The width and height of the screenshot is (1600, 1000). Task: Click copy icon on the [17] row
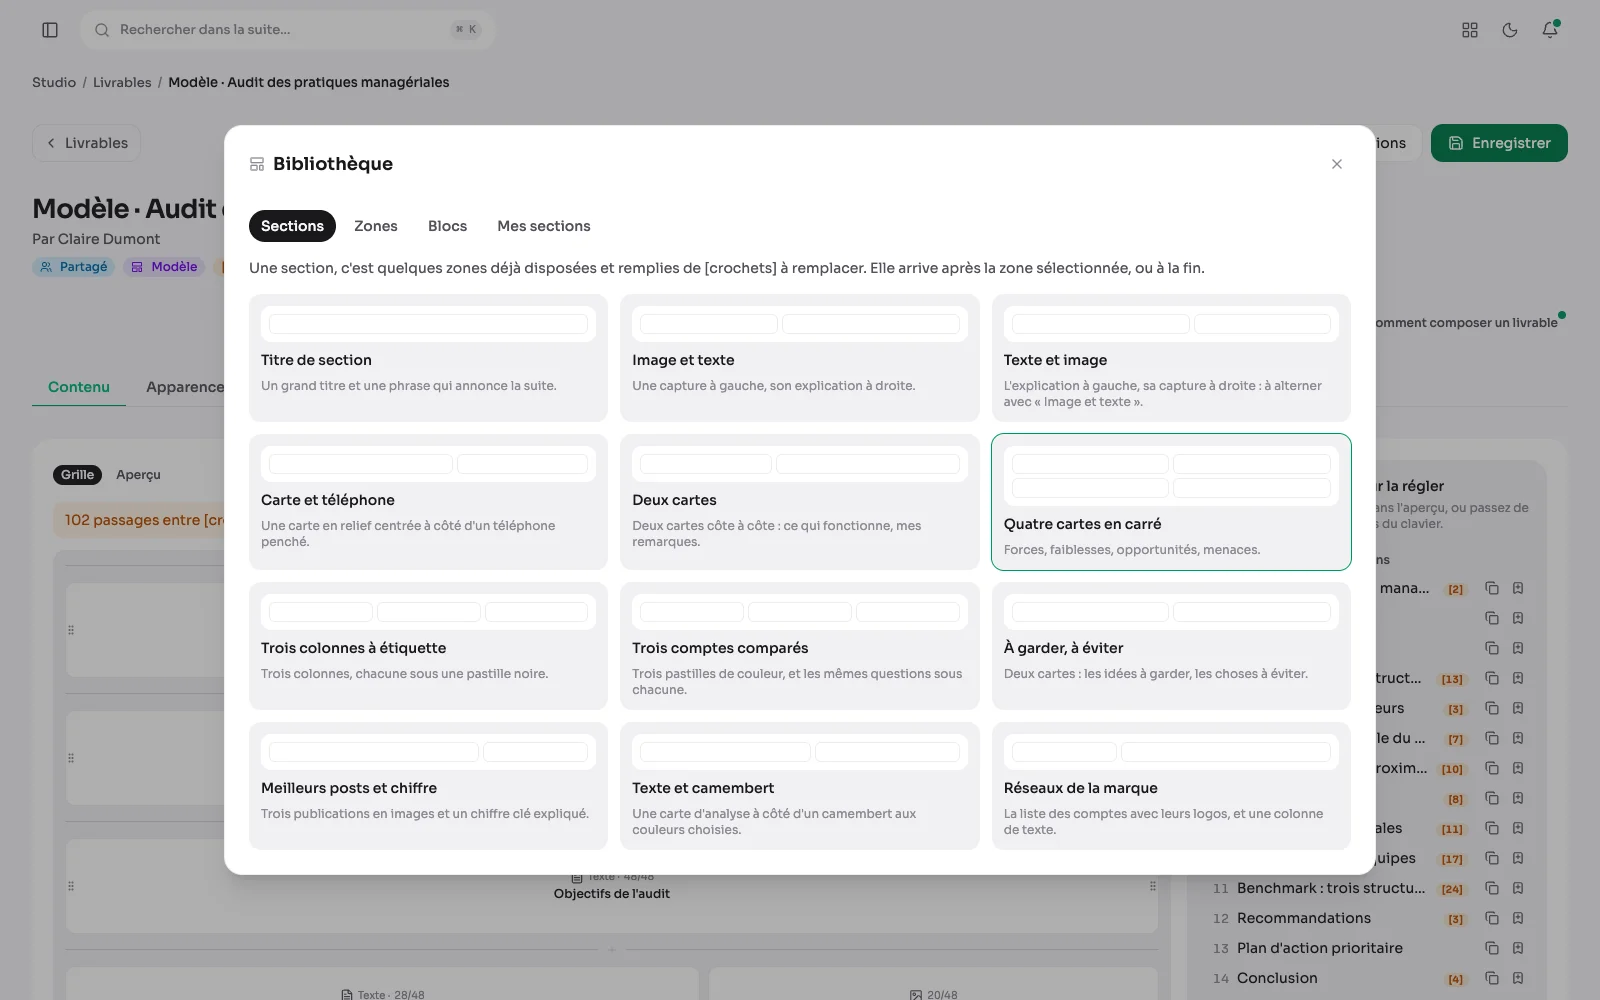[1492, 858]
